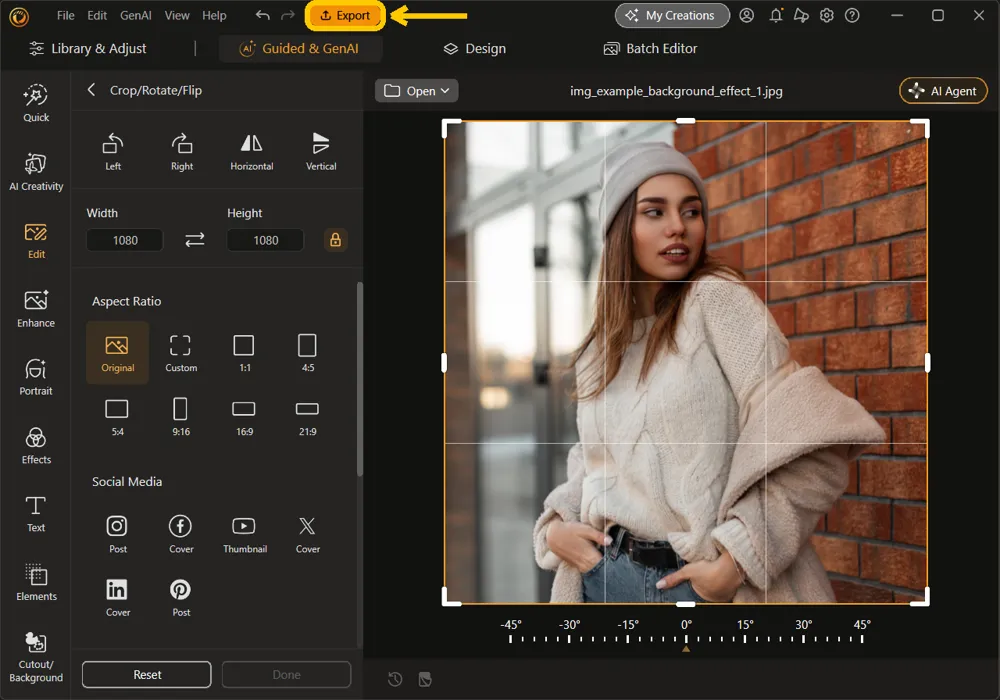
Task: Switch to the Design tab
Action: pos(474,48)
